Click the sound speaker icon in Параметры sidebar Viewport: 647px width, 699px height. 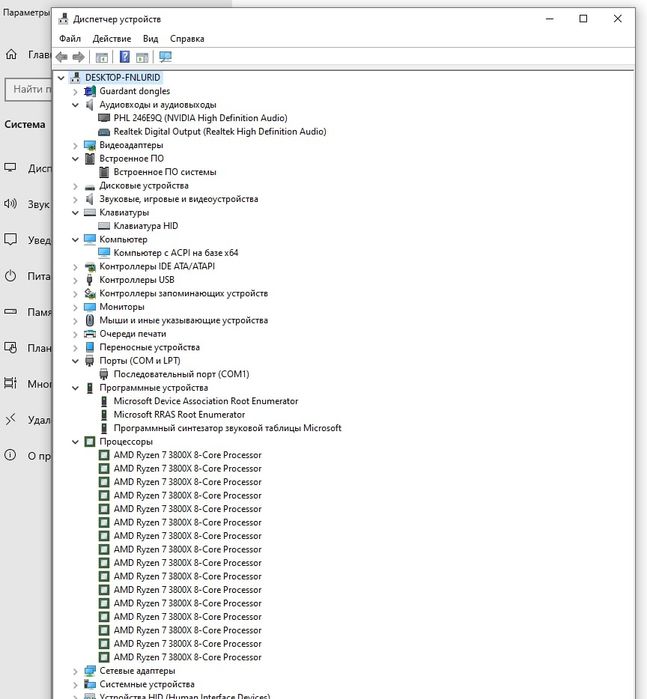[10, 204]
